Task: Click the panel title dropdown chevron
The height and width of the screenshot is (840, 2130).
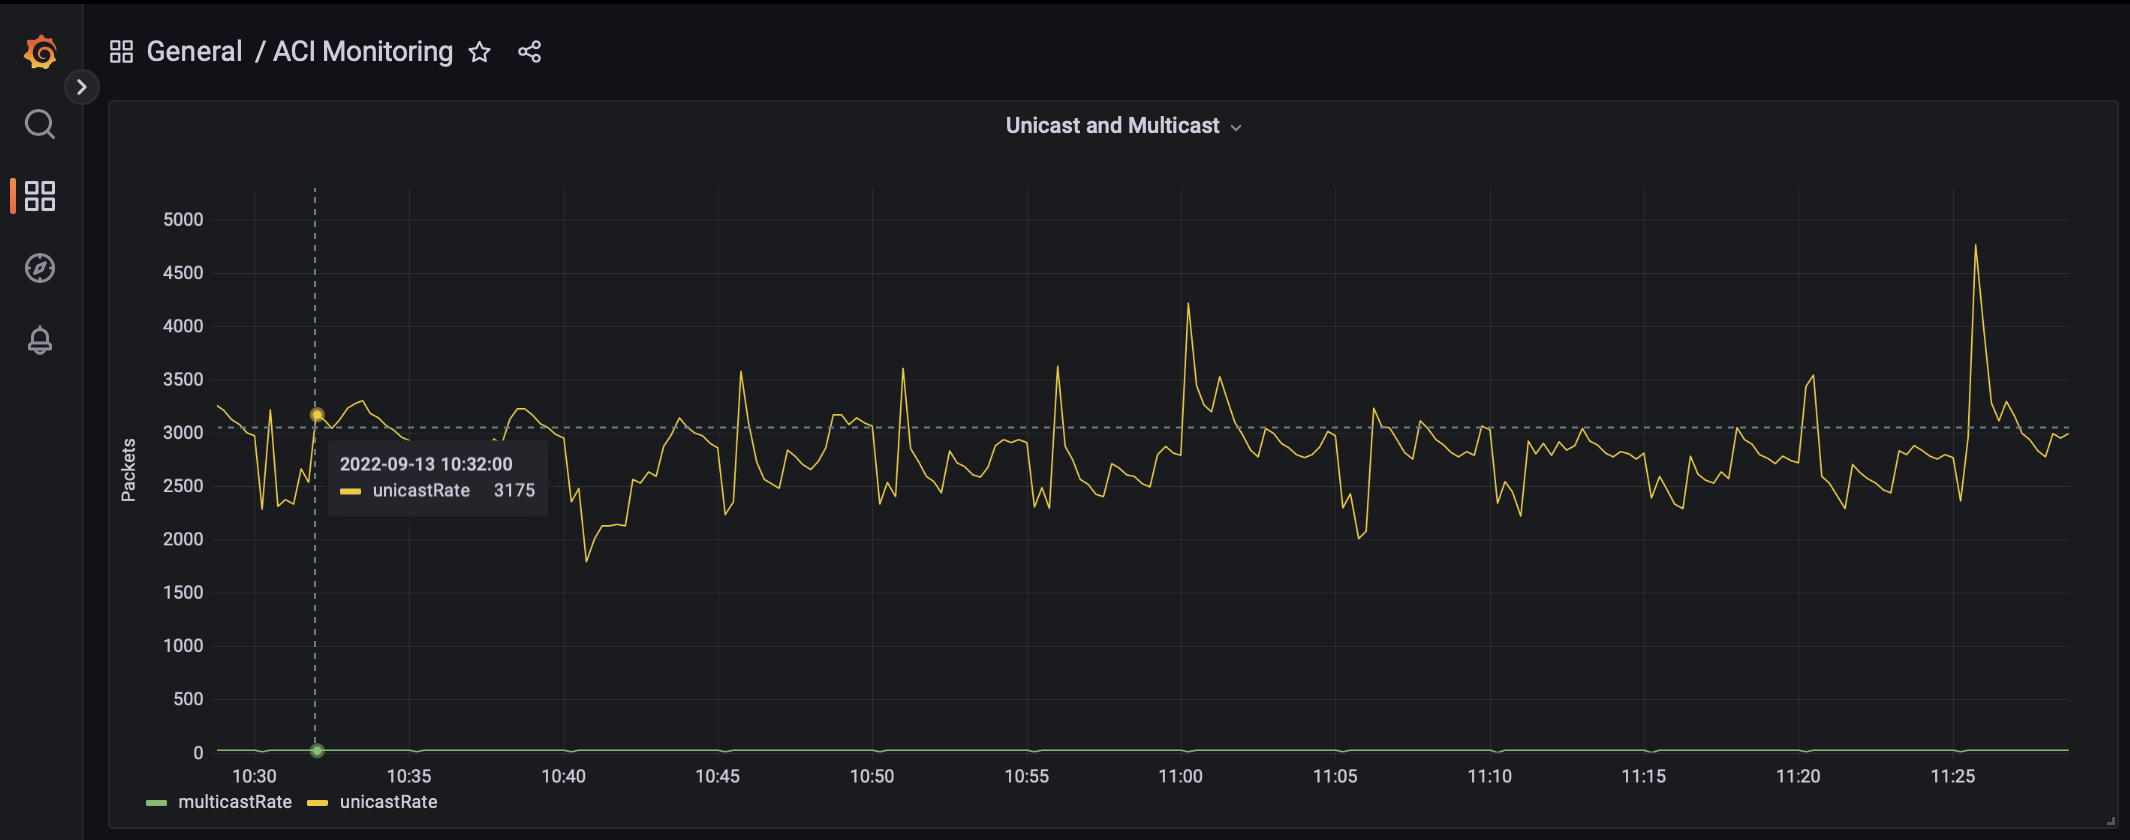Action: (1236, 127)
